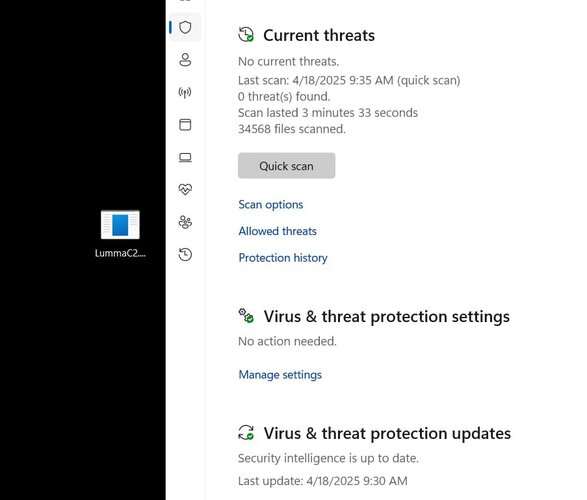Open Account protection person icon
The width and height of the screenshot is (587, 500).
click(x=185, y=60)
